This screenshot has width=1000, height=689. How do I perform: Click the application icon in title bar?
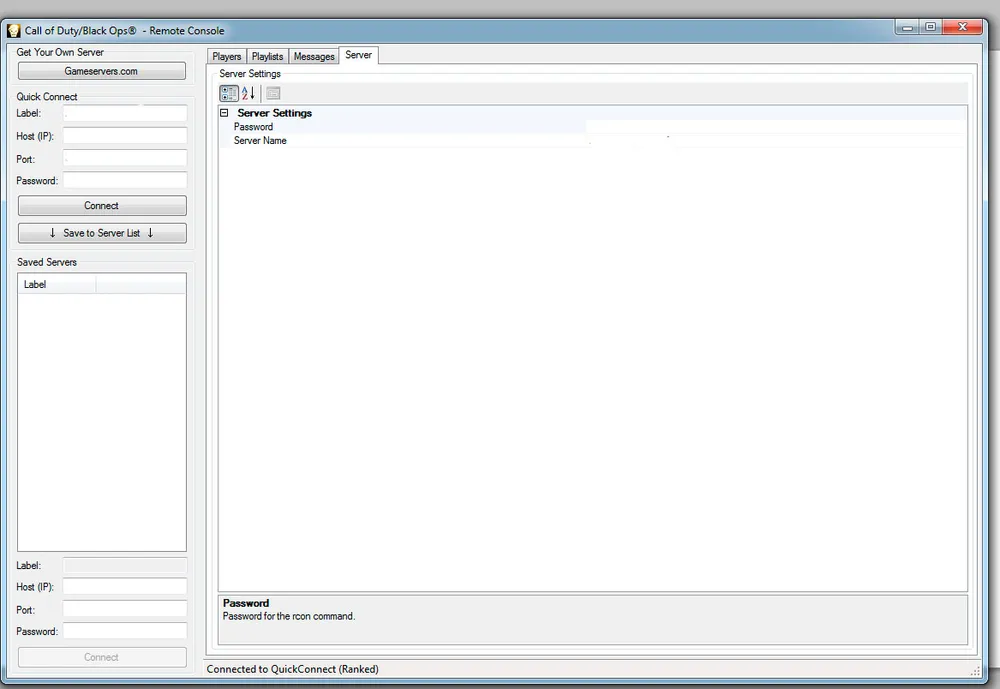tap(13, 30)
